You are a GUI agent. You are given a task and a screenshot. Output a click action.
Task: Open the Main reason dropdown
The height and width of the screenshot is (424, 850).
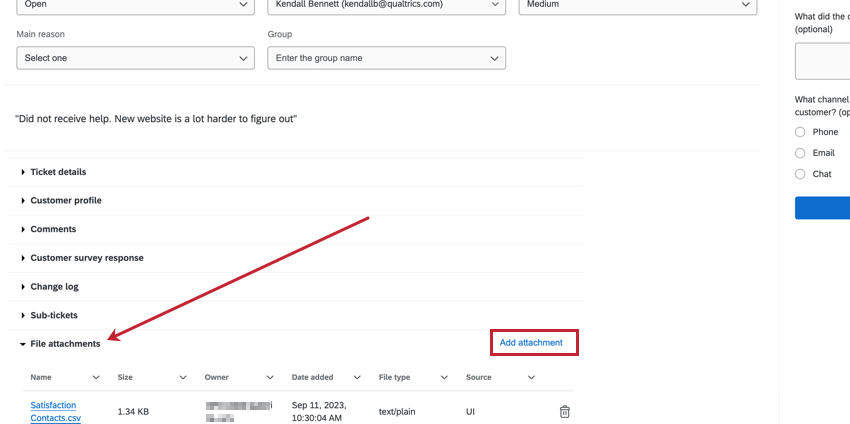136,58
